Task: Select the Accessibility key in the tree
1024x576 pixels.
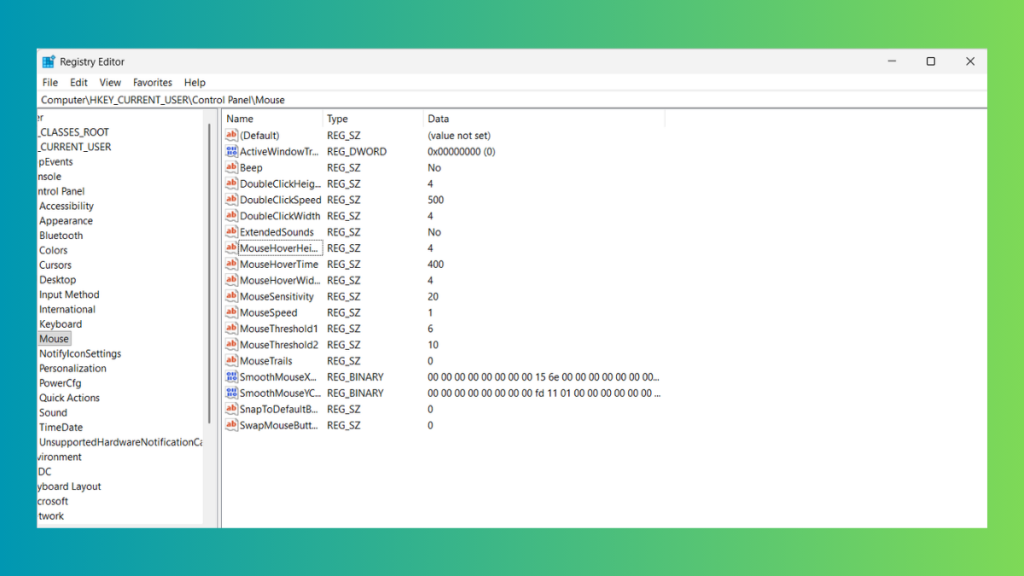Action: pos(66,206)
